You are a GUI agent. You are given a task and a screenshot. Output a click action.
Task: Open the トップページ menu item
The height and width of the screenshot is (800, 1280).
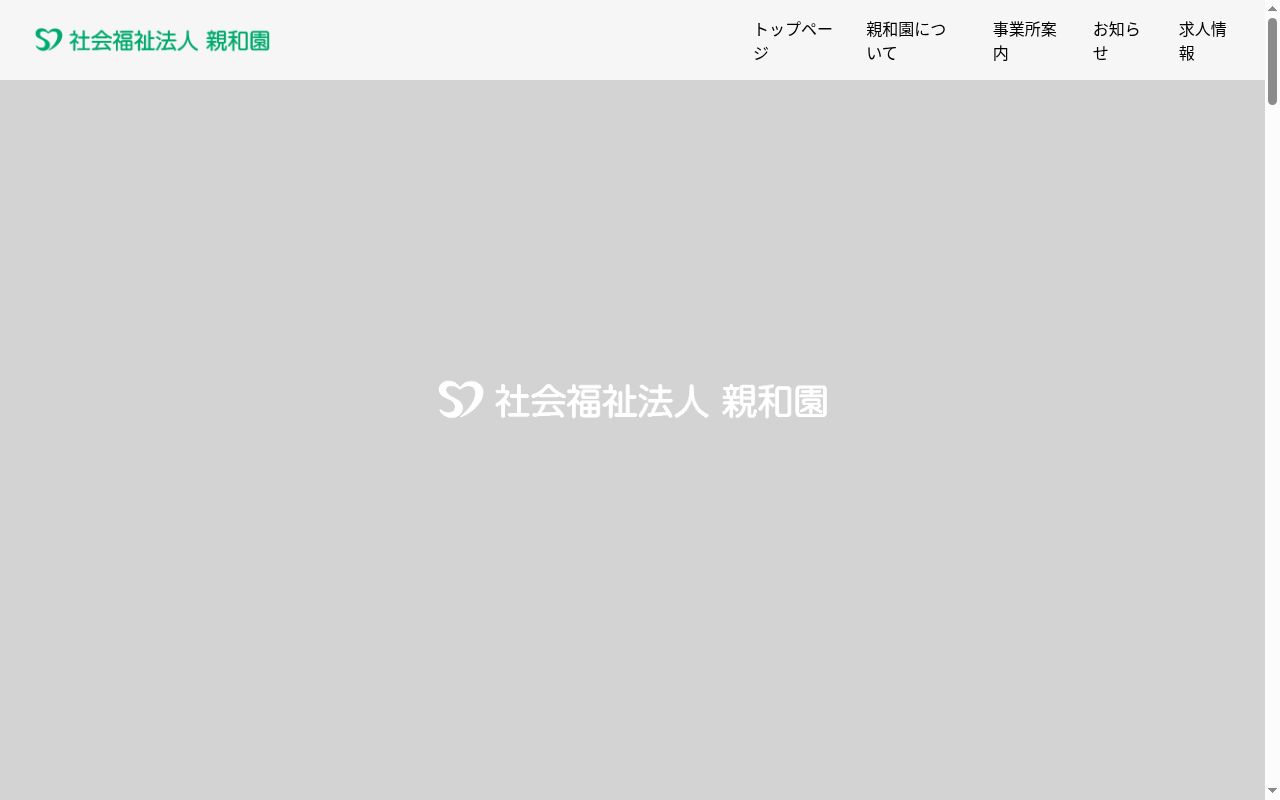794,41
